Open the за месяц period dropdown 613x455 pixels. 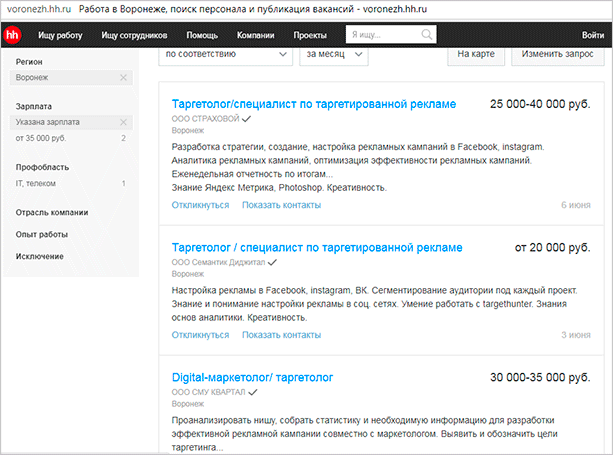tap(334, 53)
